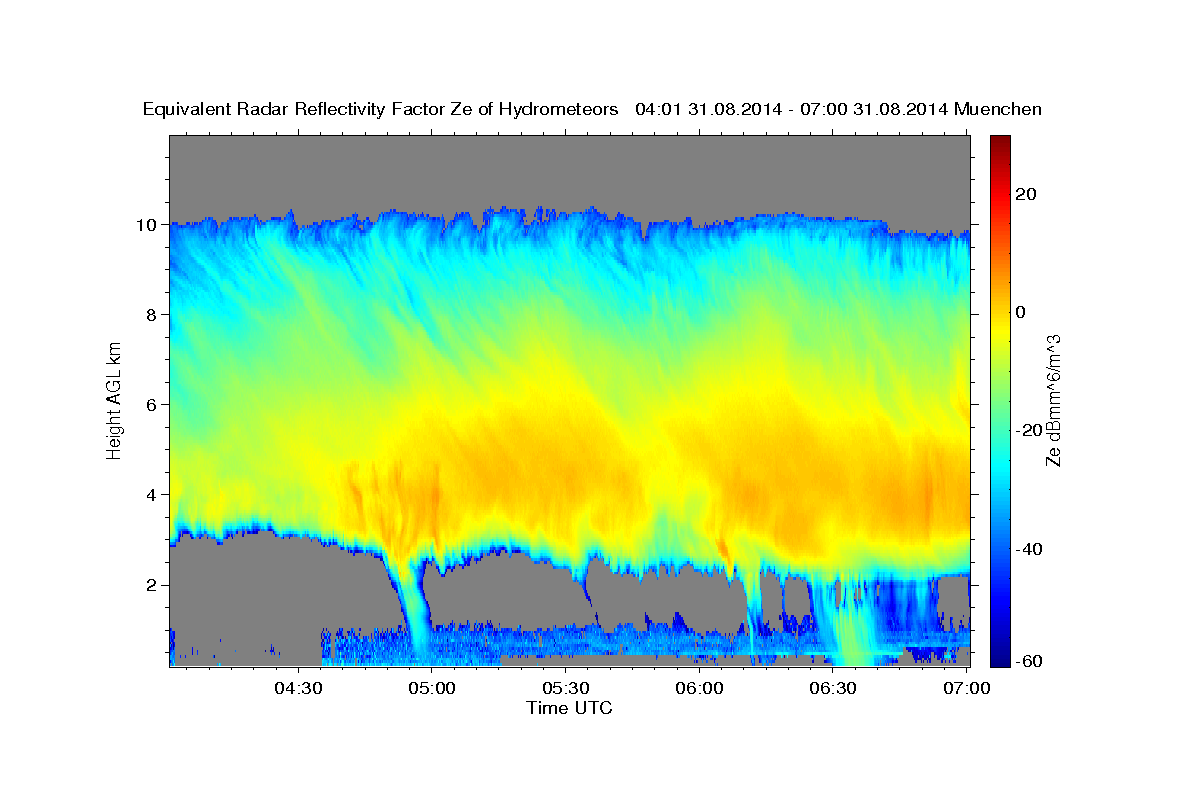
Task: Click the 05:30 time tick label
Action: pyautogui.click(x=565, y=688)
